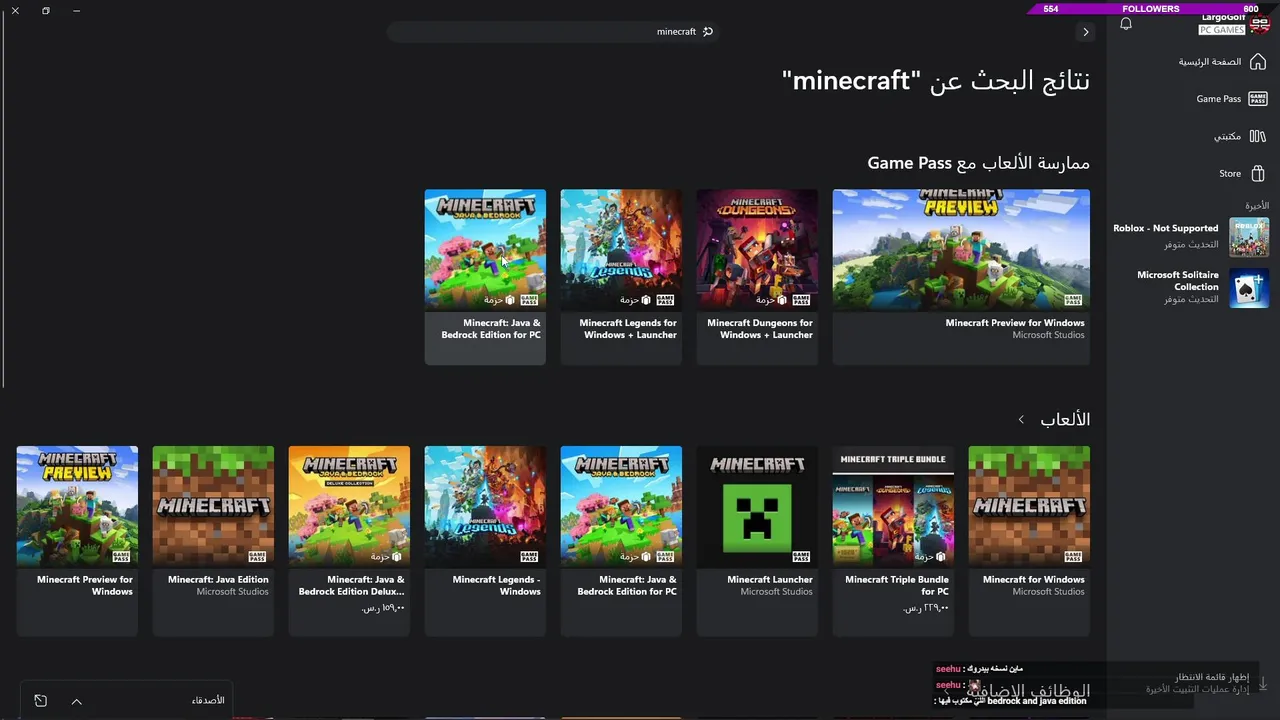Viewport: 1280px width, 720px height.
Task: Open the Java & Bedrock Edition Deluxe card
Action: pos(349,541)
